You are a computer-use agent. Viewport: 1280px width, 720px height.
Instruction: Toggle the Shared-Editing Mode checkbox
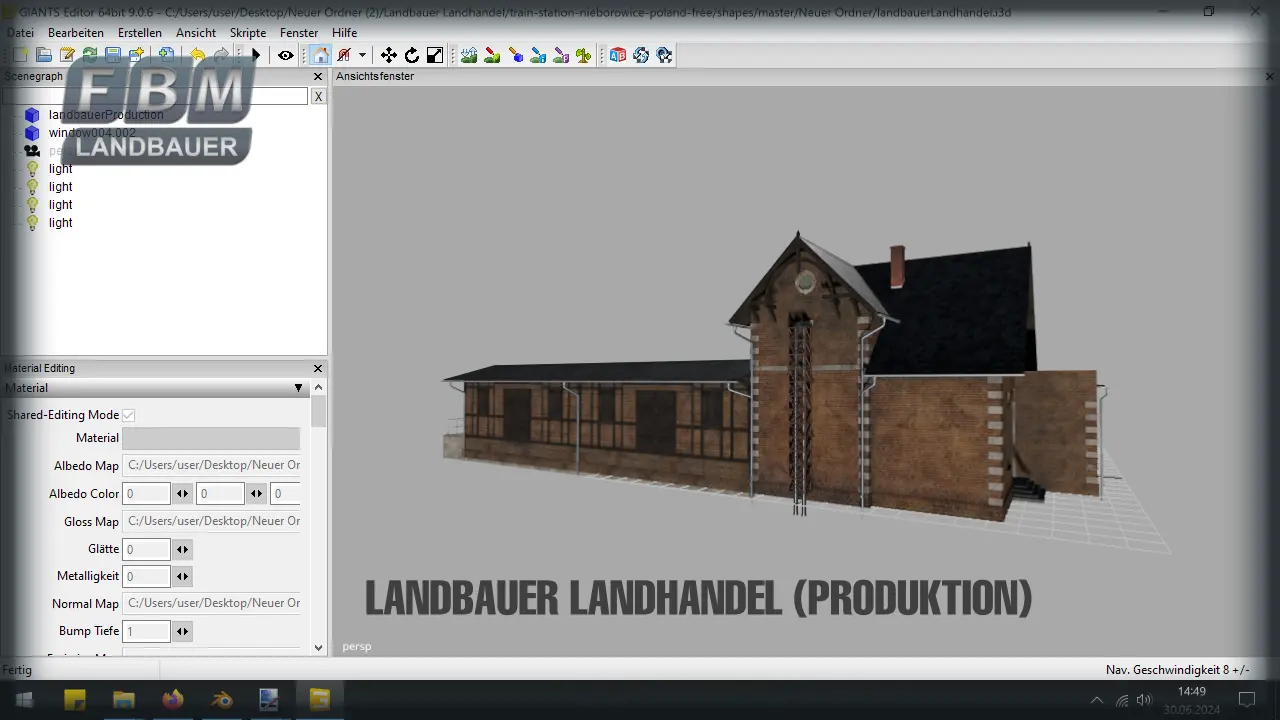(x=128, y=415)
